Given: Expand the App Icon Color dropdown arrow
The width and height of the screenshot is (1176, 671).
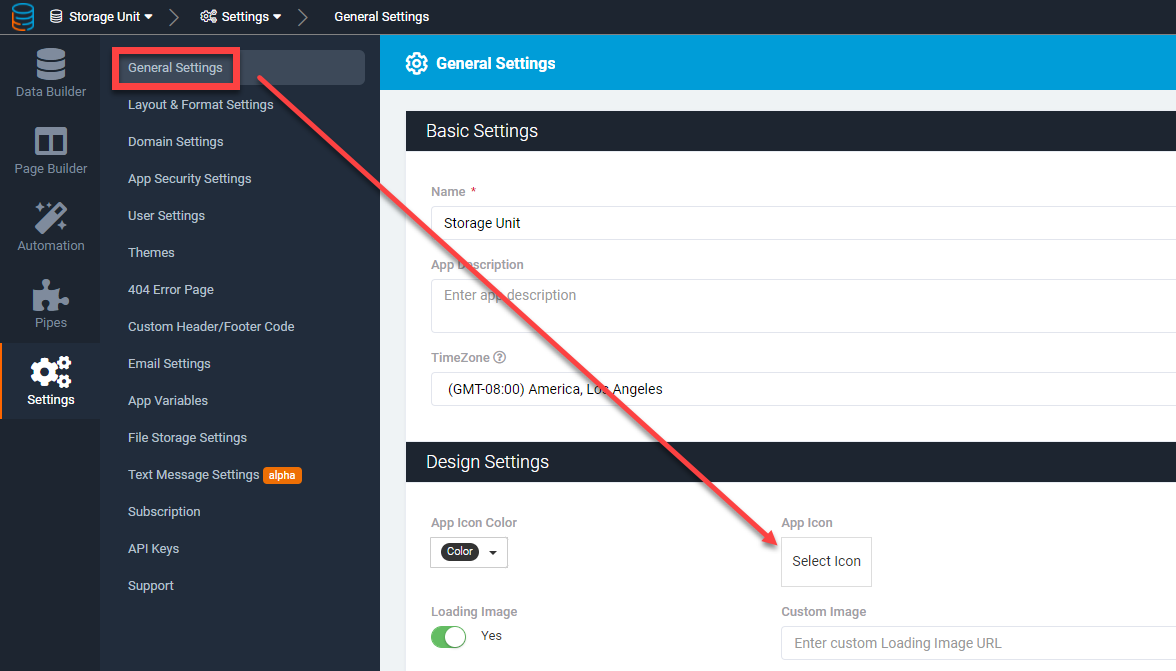Looking at the screenshot, I should [x=491, y=551].
